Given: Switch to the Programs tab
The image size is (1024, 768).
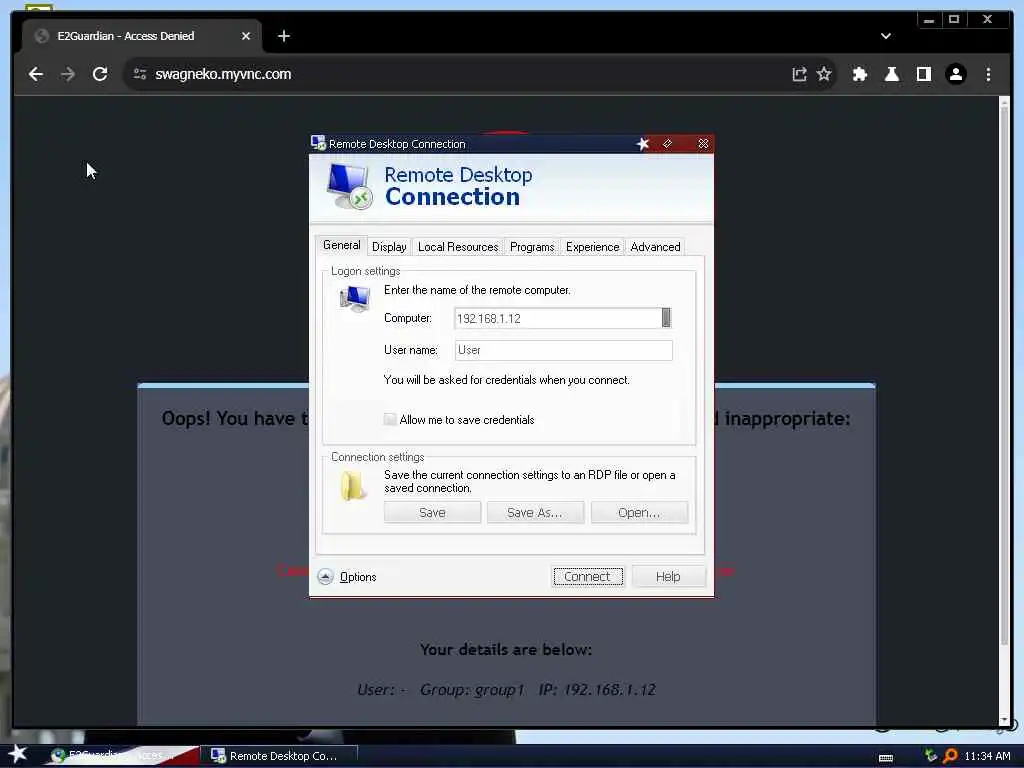Looking at the screenshot, I should click(x=532, y=247).
